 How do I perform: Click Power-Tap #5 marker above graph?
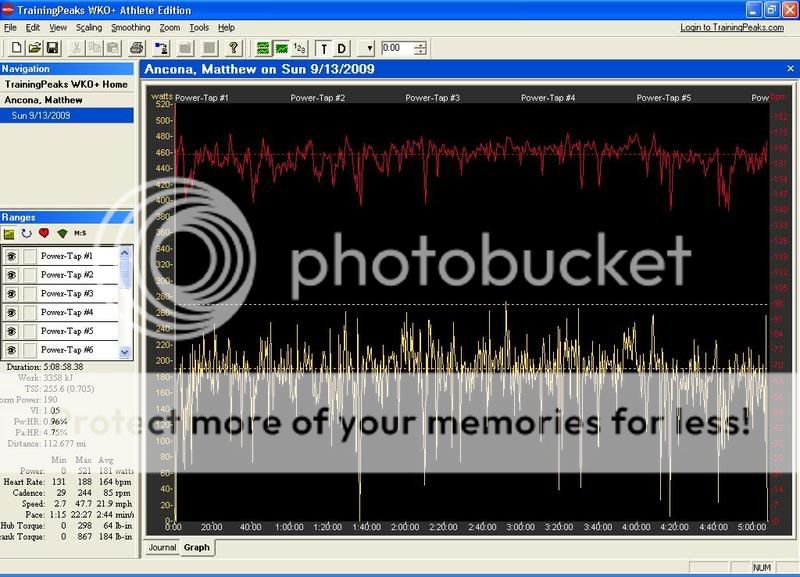(663, 97)
